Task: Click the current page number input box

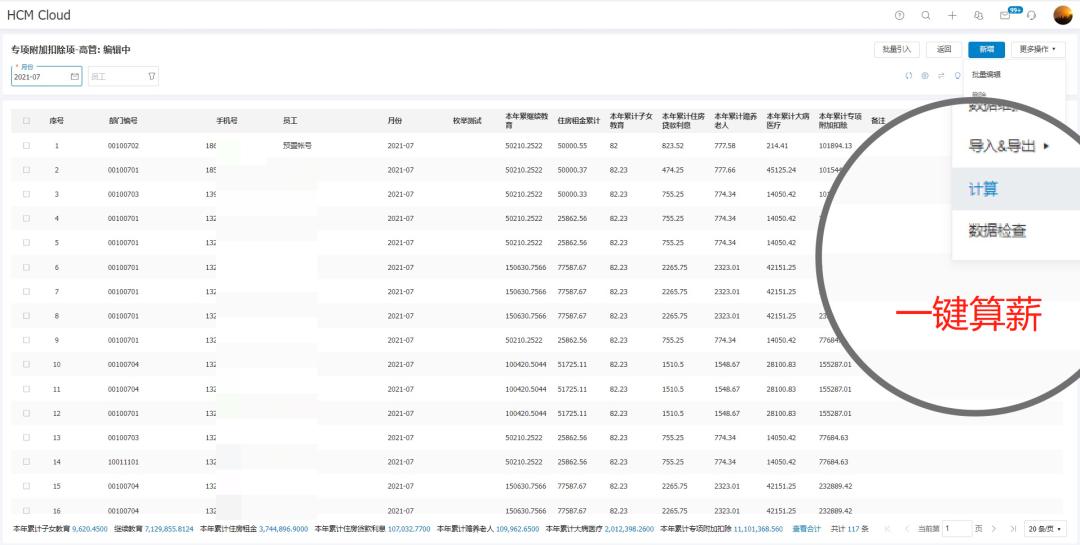Action: click(x=957, y=528)
